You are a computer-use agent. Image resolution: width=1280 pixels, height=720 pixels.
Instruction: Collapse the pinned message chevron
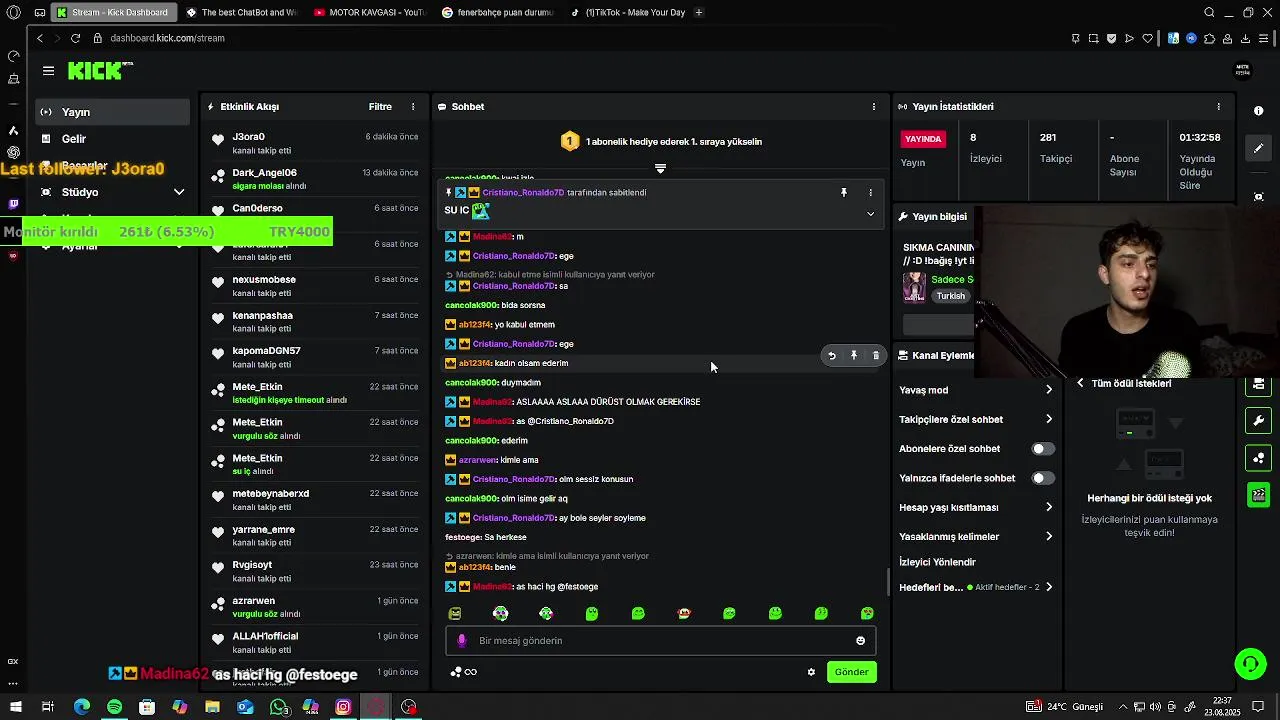click(x=870, y=214)
